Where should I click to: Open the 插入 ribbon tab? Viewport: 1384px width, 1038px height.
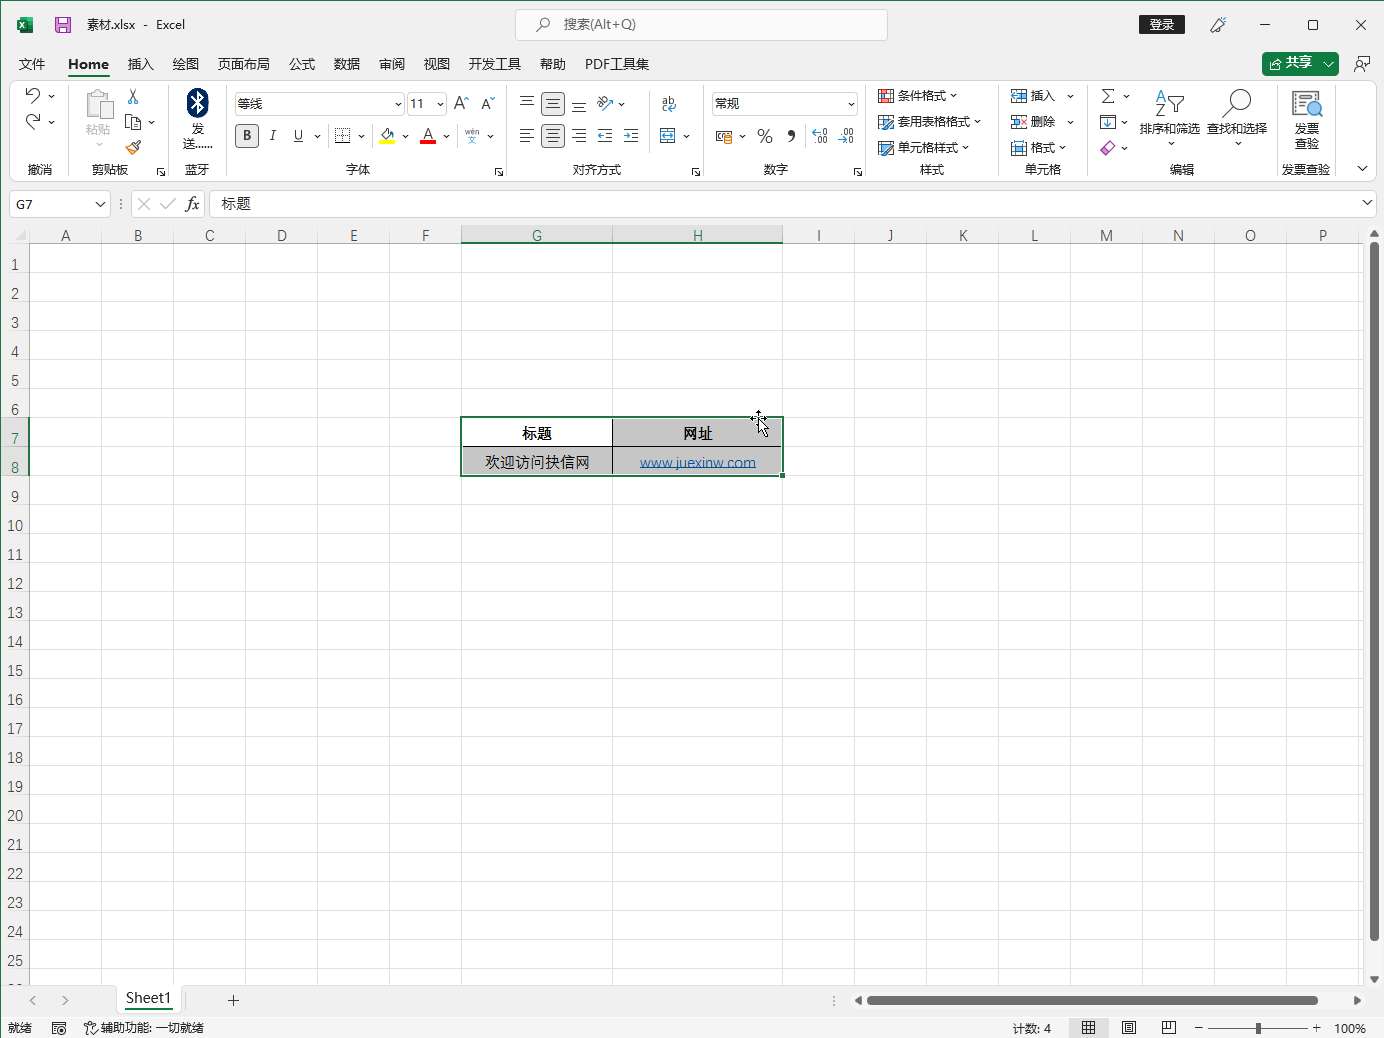pos(140,64)
